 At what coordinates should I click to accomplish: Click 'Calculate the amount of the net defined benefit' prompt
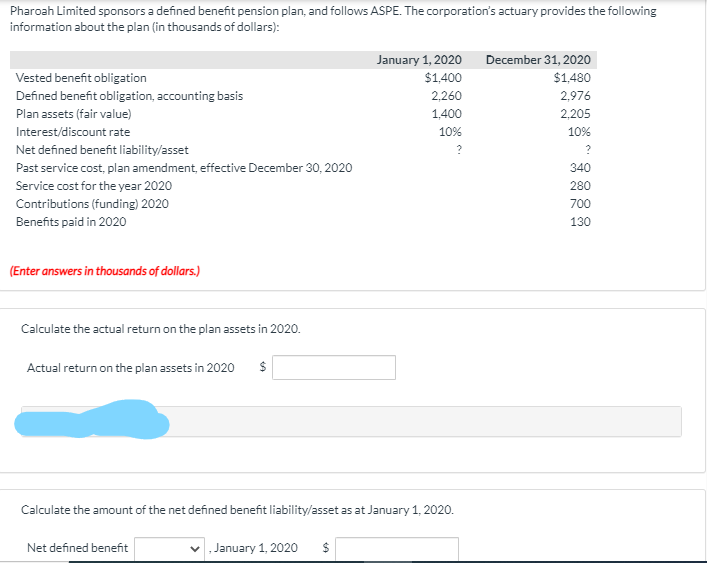237,510
